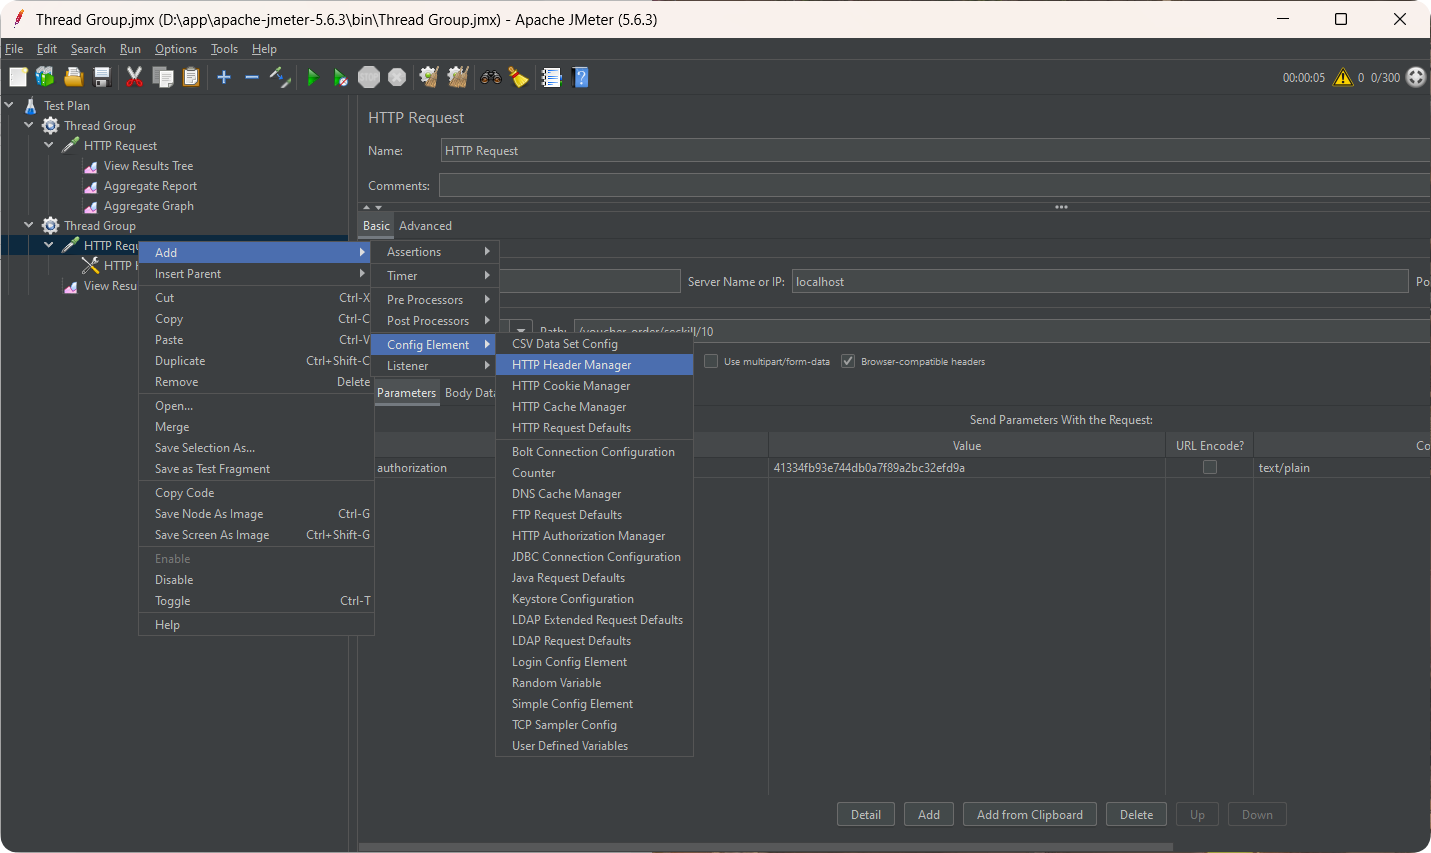Click the Toggle enable/disable toolbar icon
The width and height of the screenshot is (1431, 853).
tap(280, 77)
